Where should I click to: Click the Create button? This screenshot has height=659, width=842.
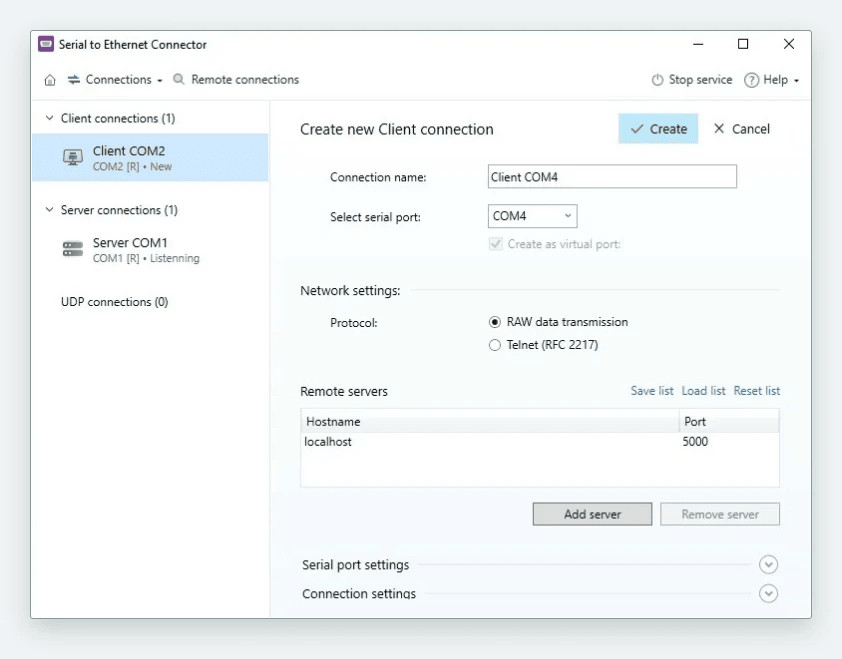[658, 129]
